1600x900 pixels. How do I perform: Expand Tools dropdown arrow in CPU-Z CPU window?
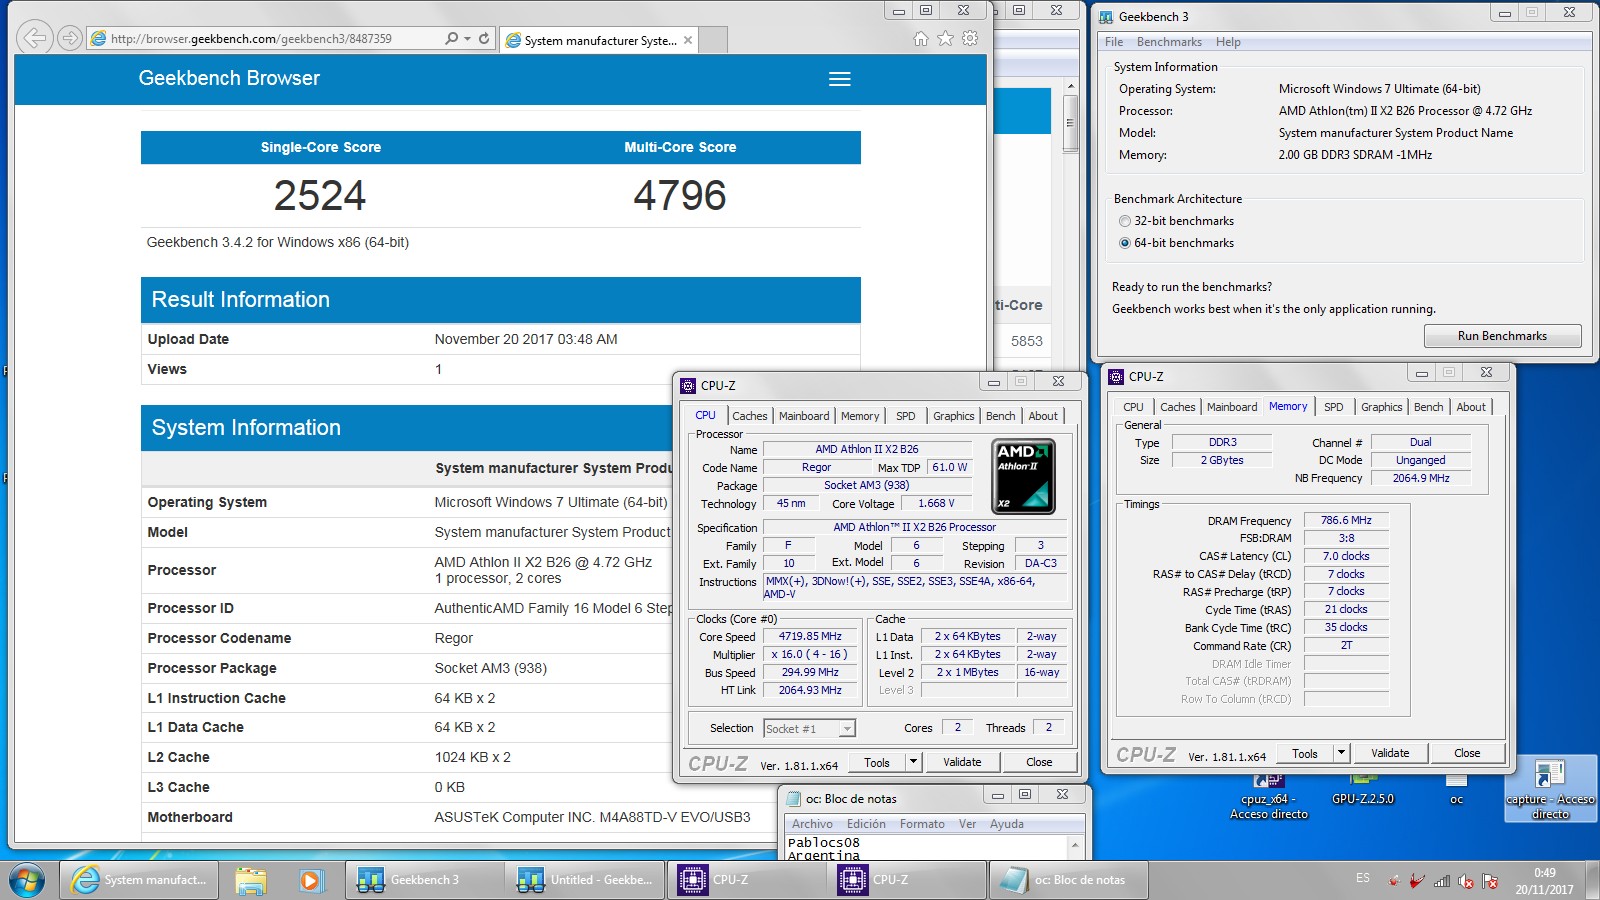pos(913,762)
